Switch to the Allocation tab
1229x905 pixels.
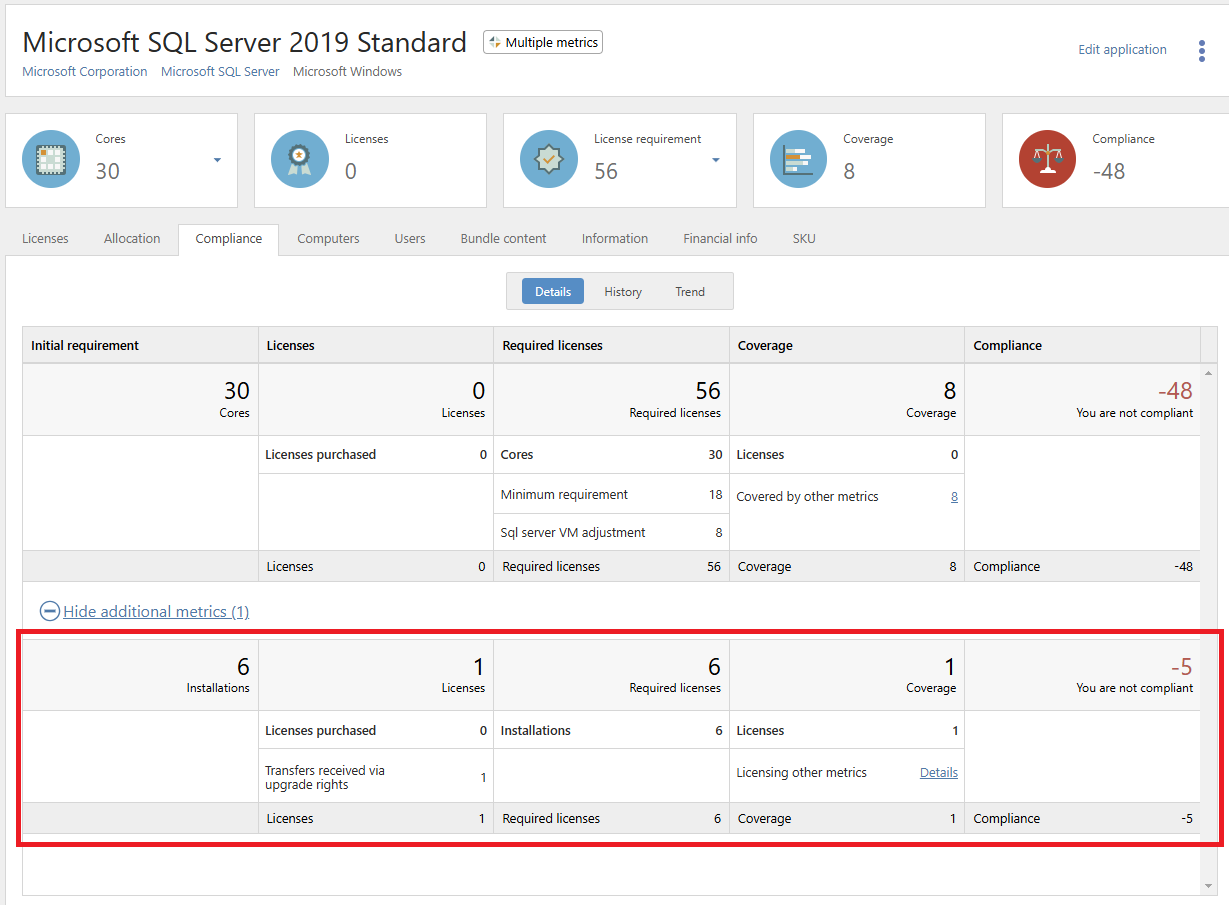[132, 239]
